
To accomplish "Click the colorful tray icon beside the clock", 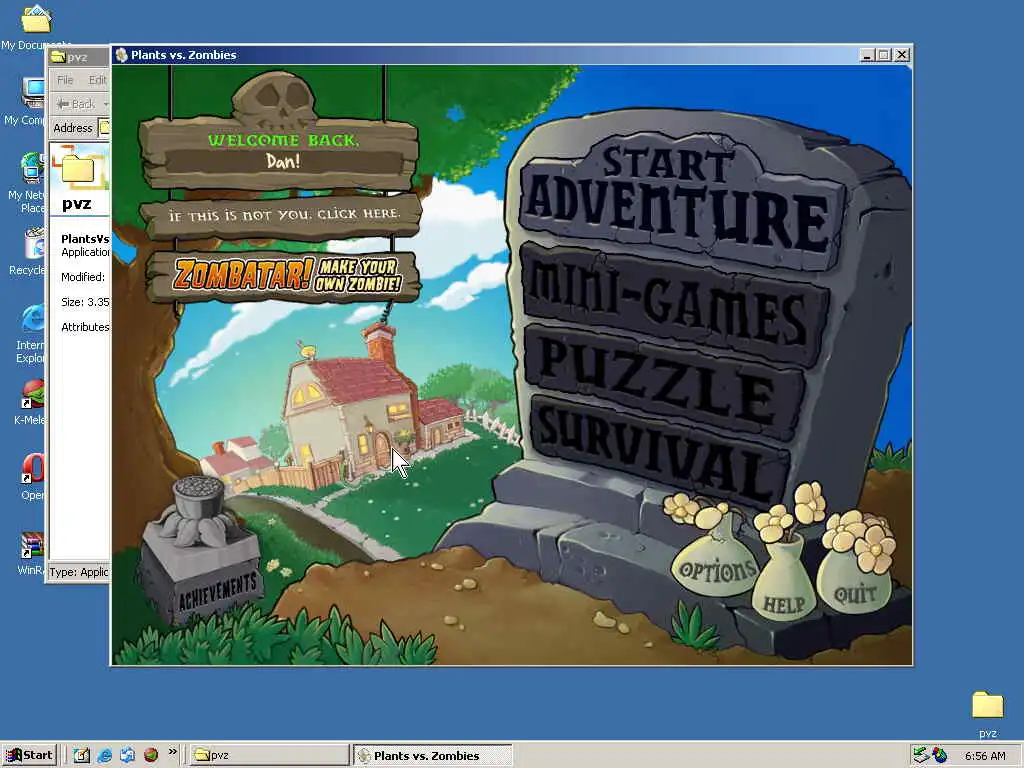I will [940, 755].
